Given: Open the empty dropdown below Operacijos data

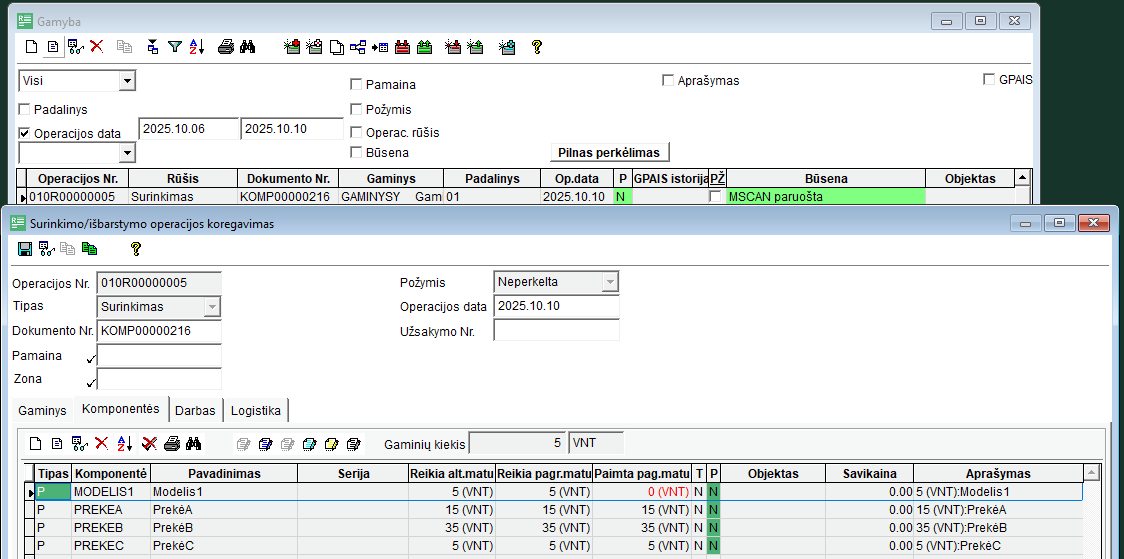Looking at the screenshot, I should [x=127, y=153].
